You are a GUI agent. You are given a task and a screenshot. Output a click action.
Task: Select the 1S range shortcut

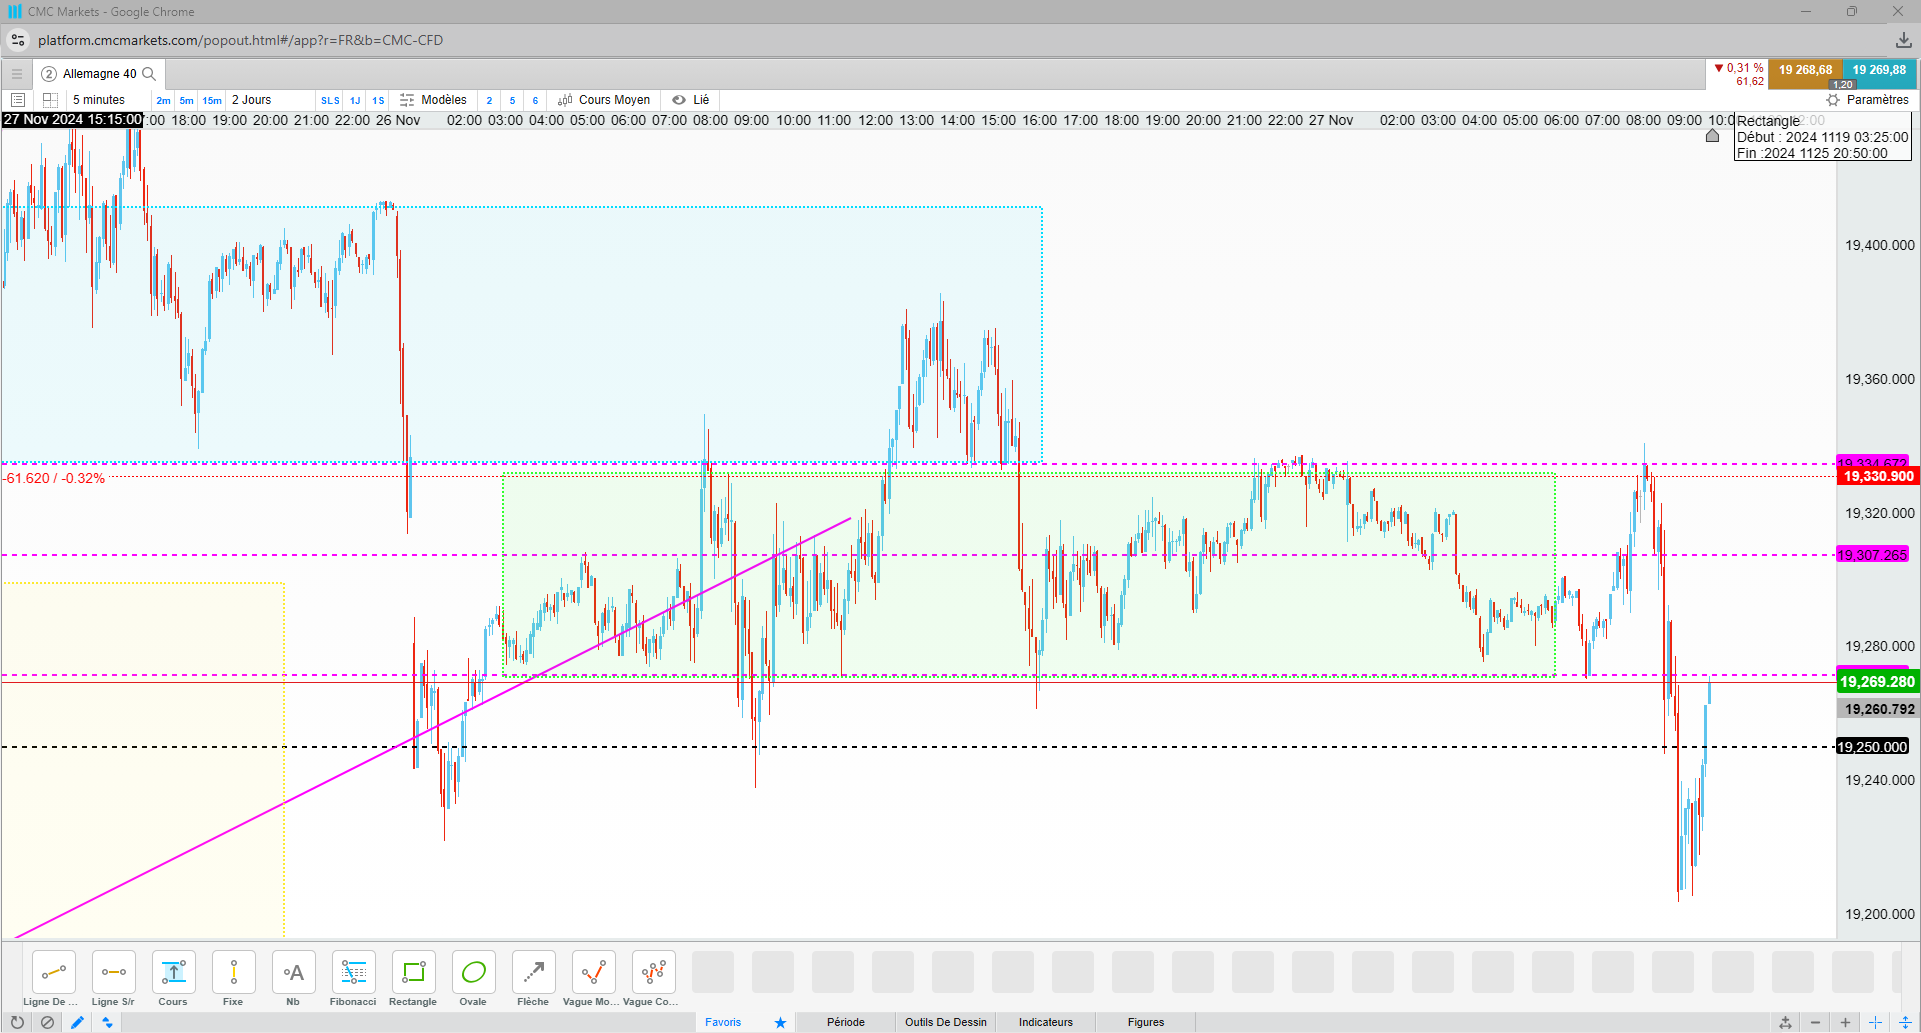click(x=378, y=100)
